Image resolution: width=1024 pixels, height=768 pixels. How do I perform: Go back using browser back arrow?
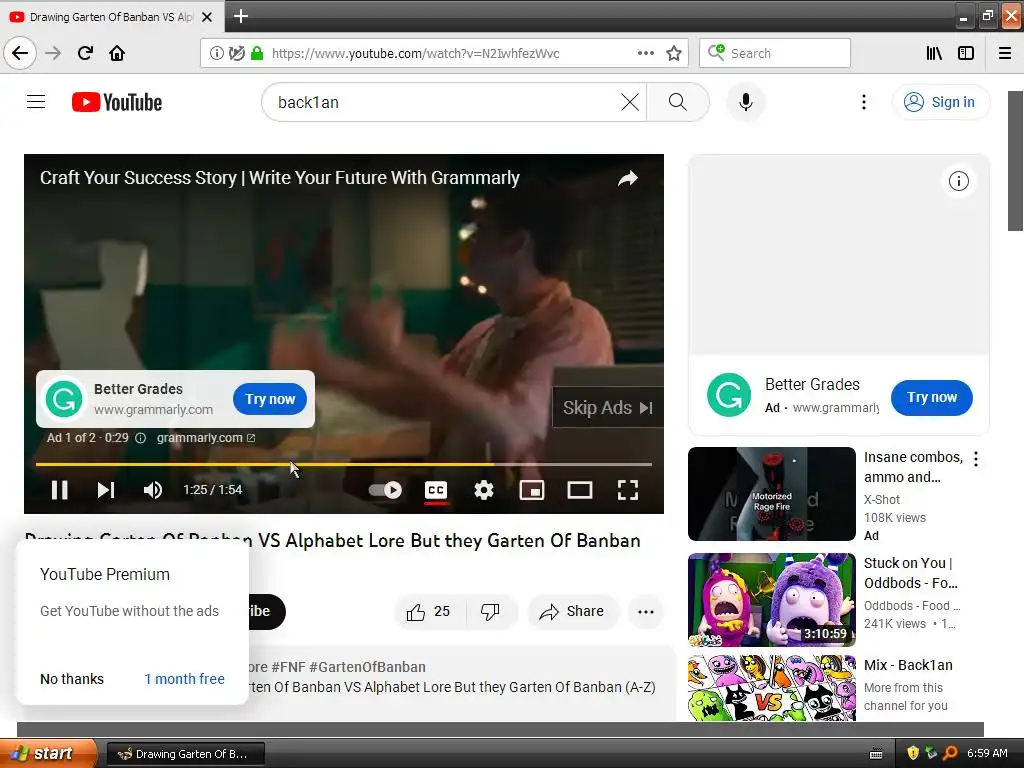pyautogui.click(x=20, y=53)
